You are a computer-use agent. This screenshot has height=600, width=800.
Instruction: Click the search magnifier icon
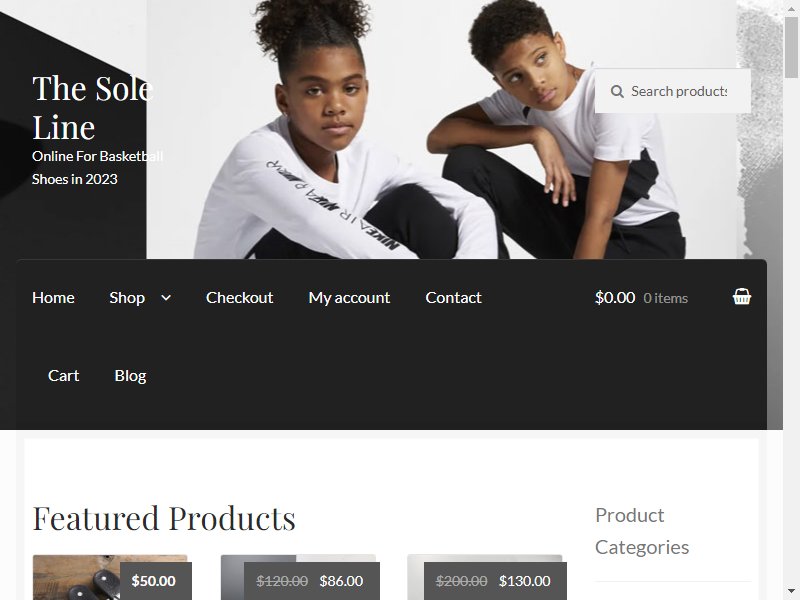point(617,91)
